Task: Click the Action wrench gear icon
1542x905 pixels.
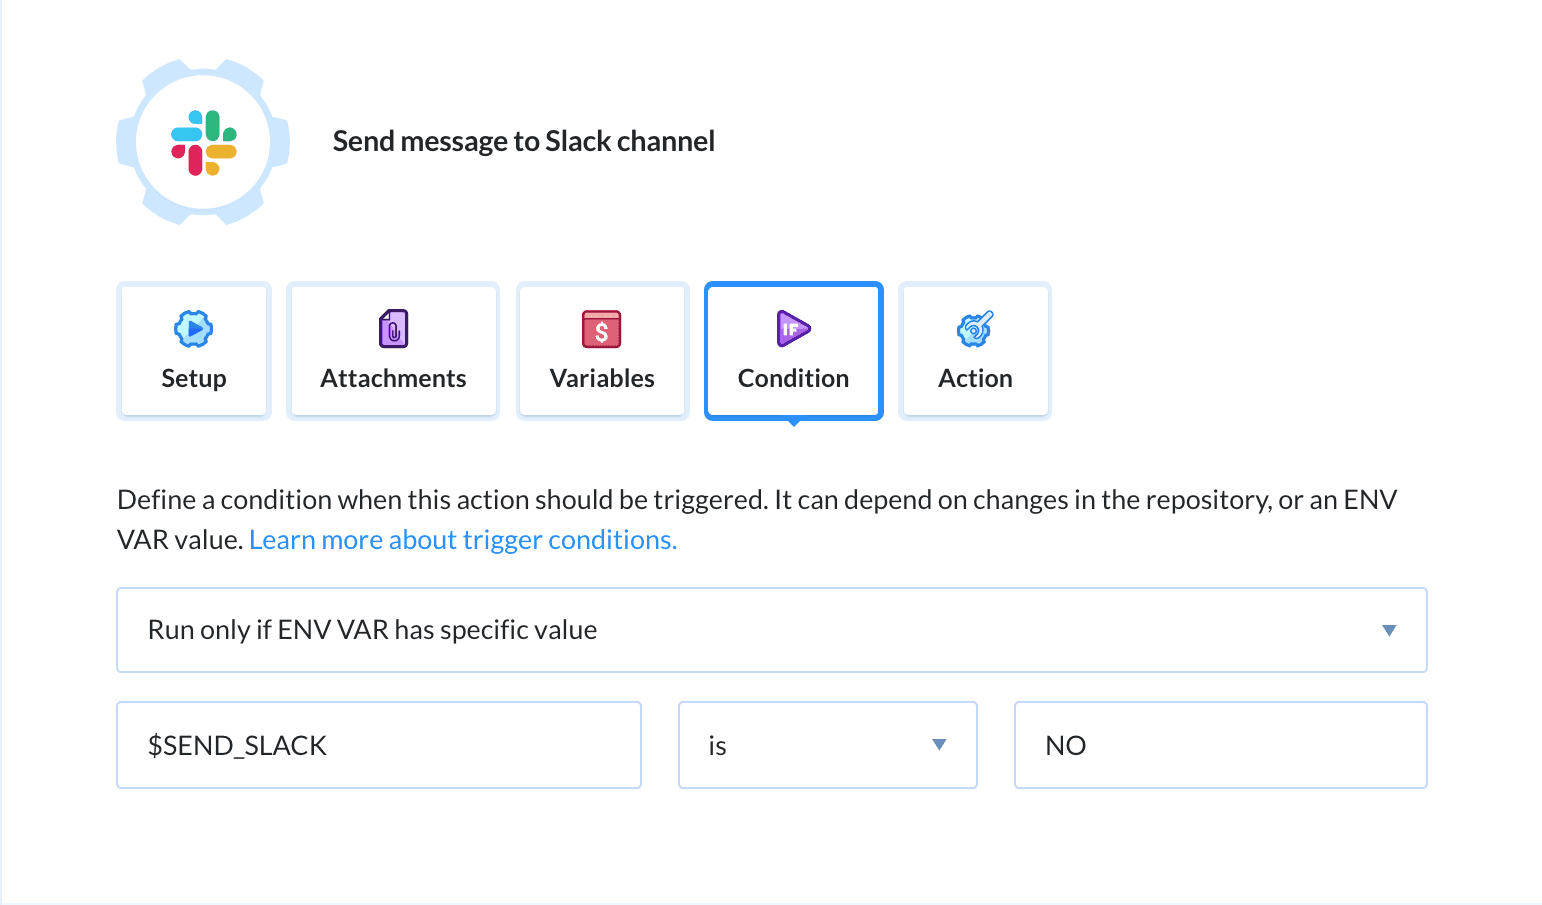Action: 975,328
